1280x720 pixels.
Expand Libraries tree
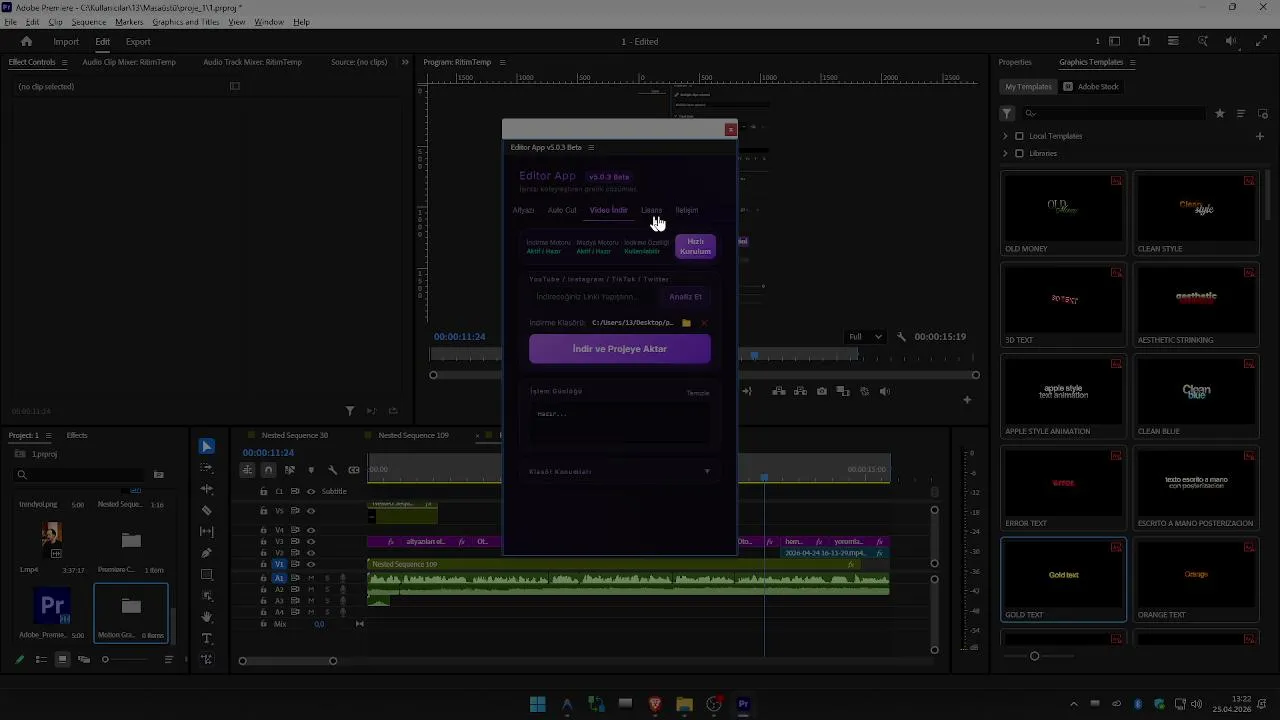(1006, 153)
